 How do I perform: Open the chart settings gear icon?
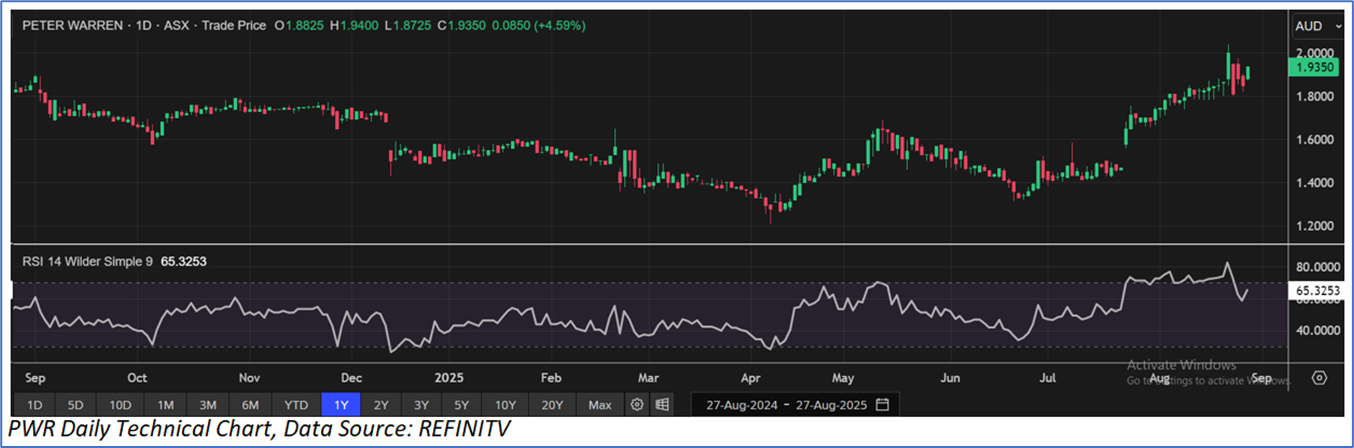coord(637,405)
